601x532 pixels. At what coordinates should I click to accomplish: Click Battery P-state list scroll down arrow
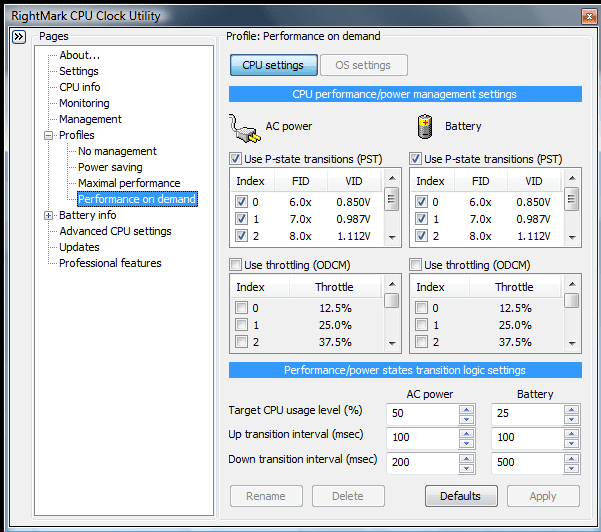[572, 238]
